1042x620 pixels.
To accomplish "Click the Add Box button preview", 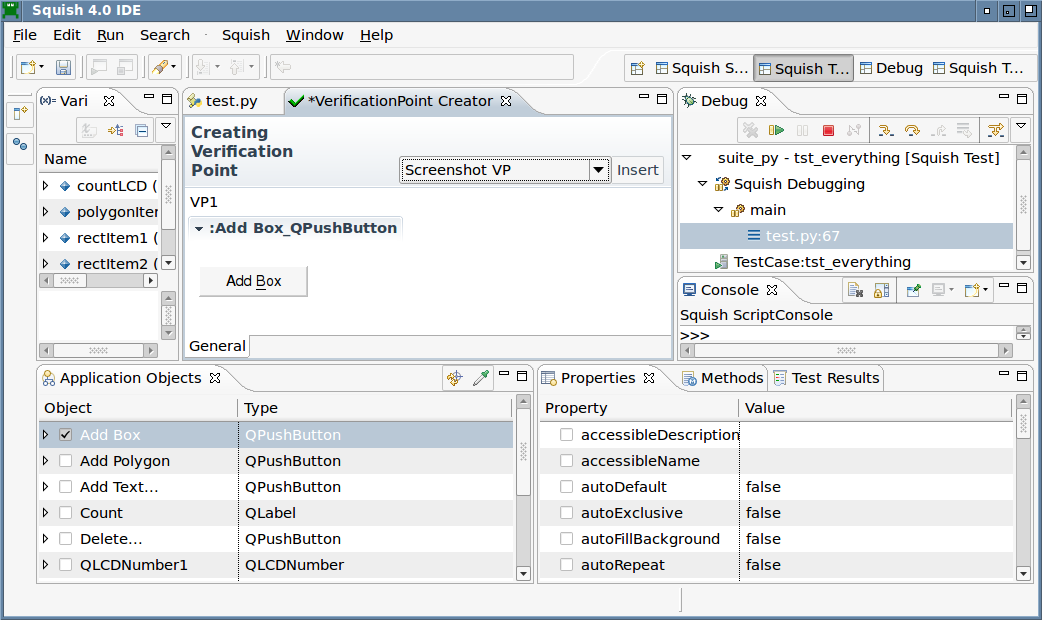I will [x=253, y=281].
